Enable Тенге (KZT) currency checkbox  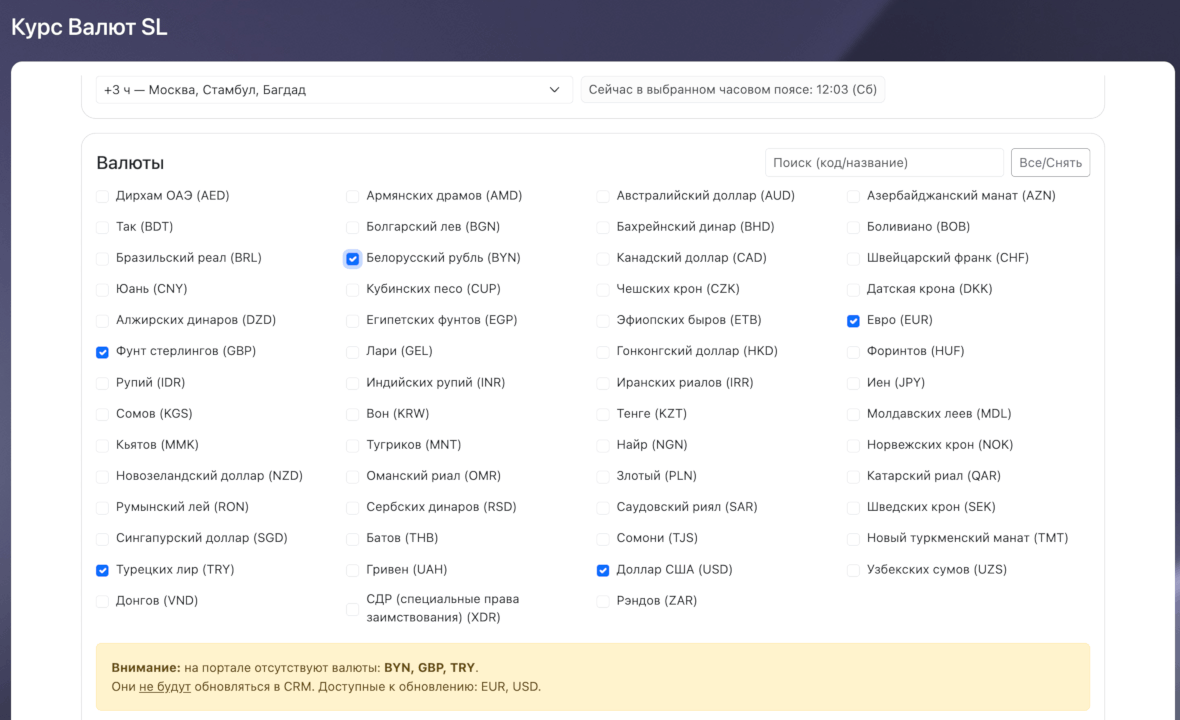(603, 414)
